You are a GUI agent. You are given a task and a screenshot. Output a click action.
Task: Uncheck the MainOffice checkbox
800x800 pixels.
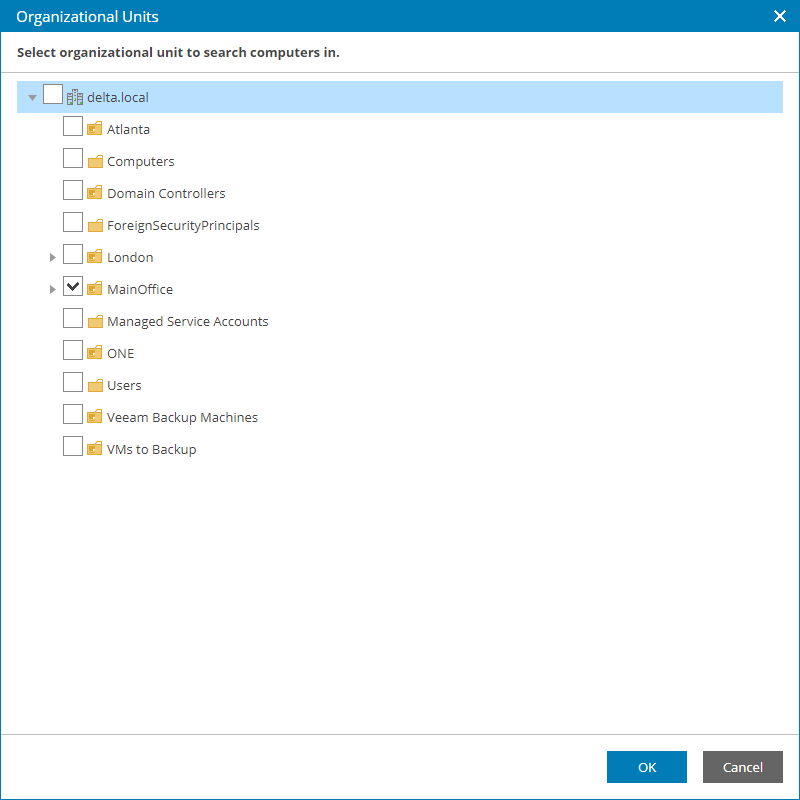(x=73, y=286)
